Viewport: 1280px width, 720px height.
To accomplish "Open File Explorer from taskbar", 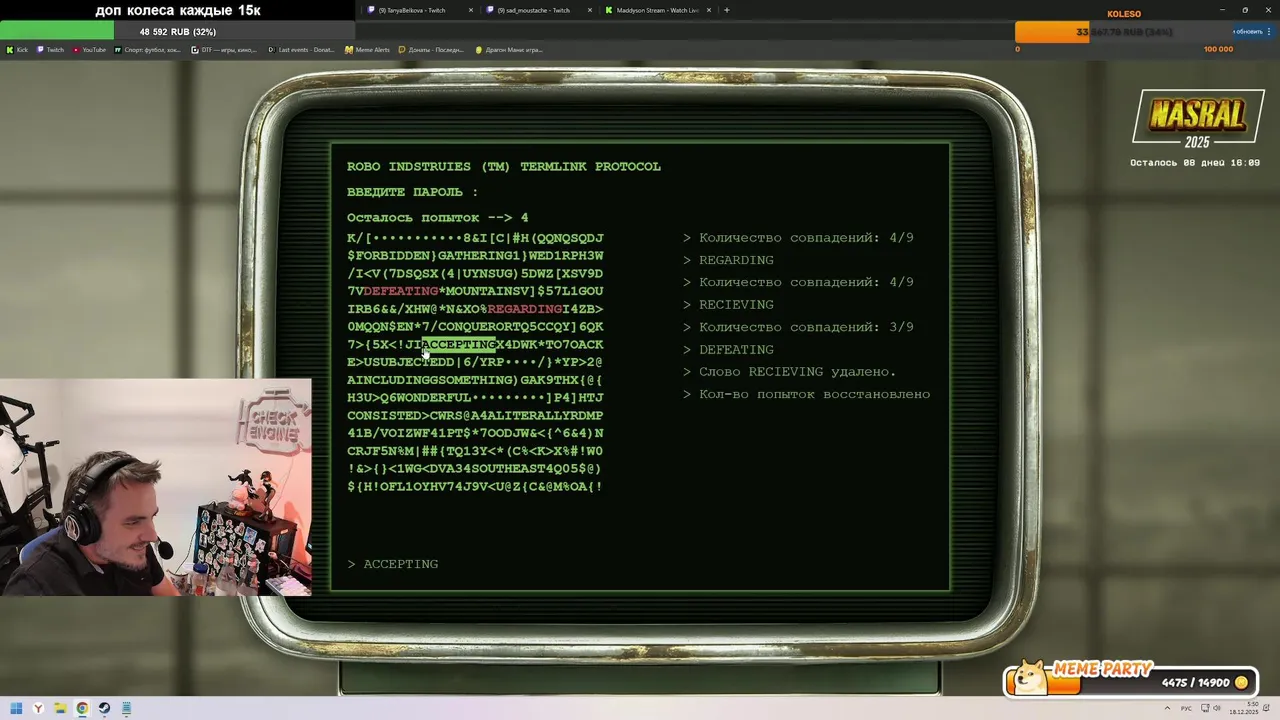I will click(60, 709).
